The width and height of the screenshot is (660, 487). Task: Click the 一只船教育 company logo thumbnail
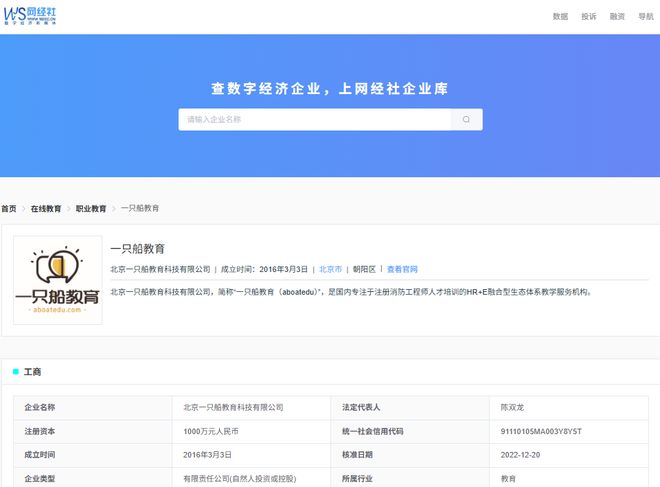(58, 280)
